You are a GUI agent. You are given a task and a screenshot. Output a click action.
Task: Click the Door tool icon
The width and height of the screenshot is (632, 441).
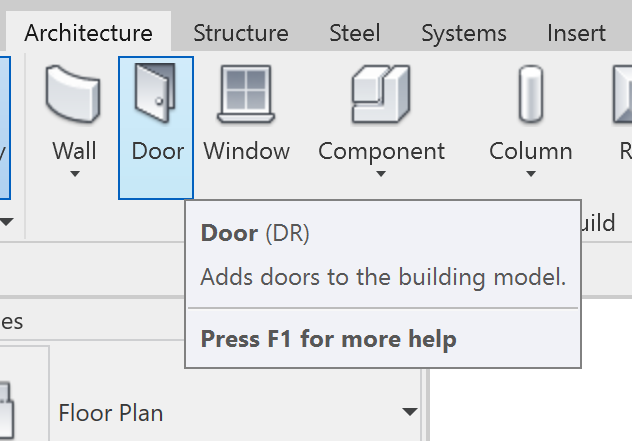pos(156,95)
